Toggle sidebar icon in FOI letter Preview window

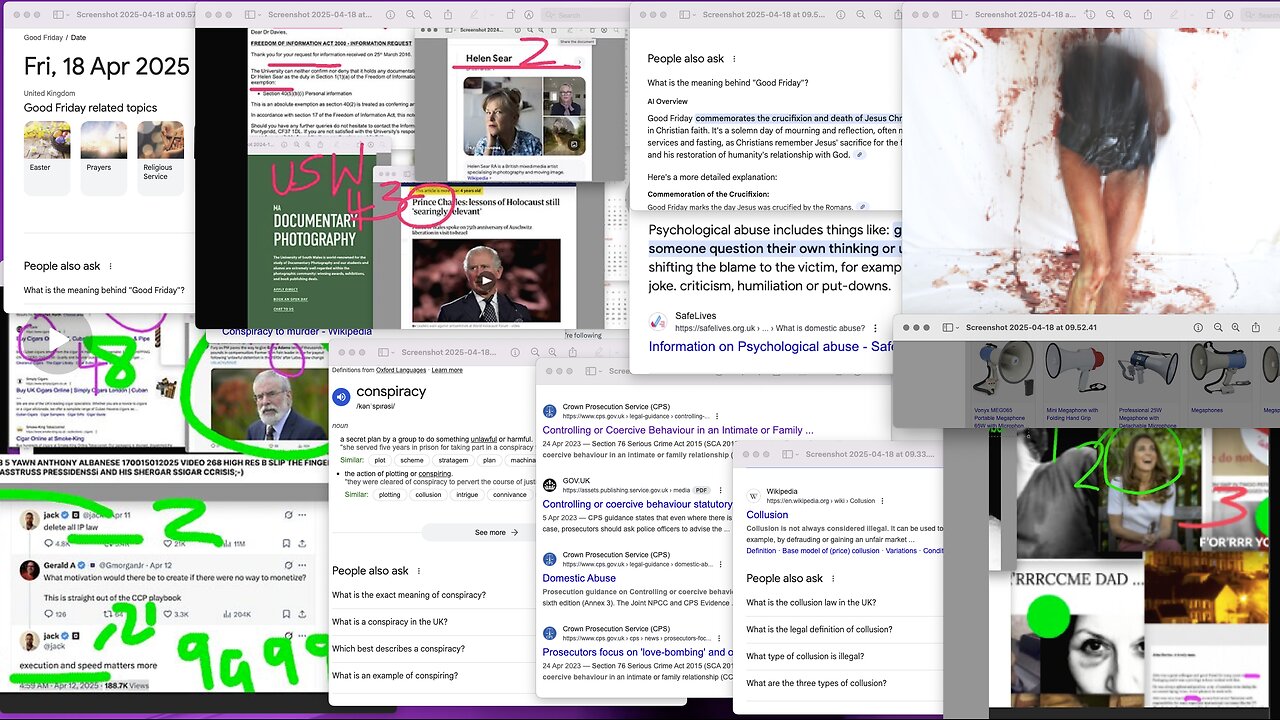pos(250,15)
